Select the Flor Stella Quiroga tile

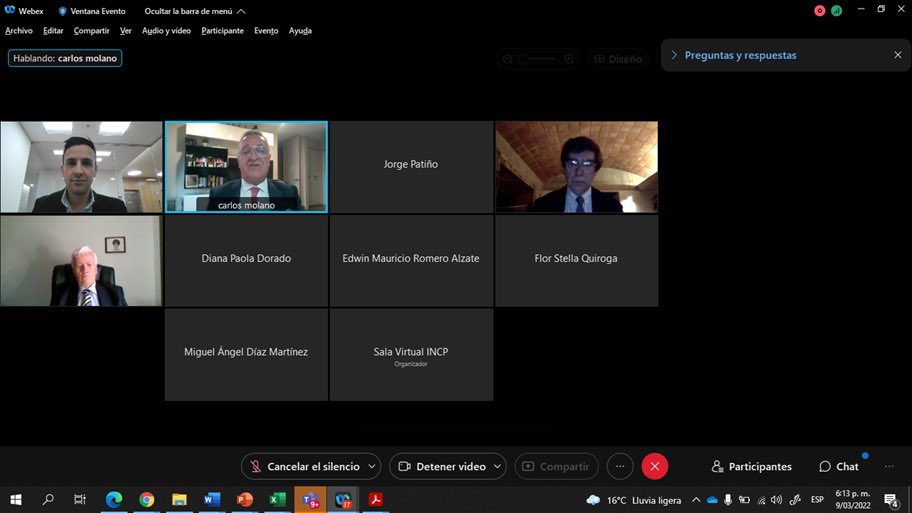pos(576,261)
